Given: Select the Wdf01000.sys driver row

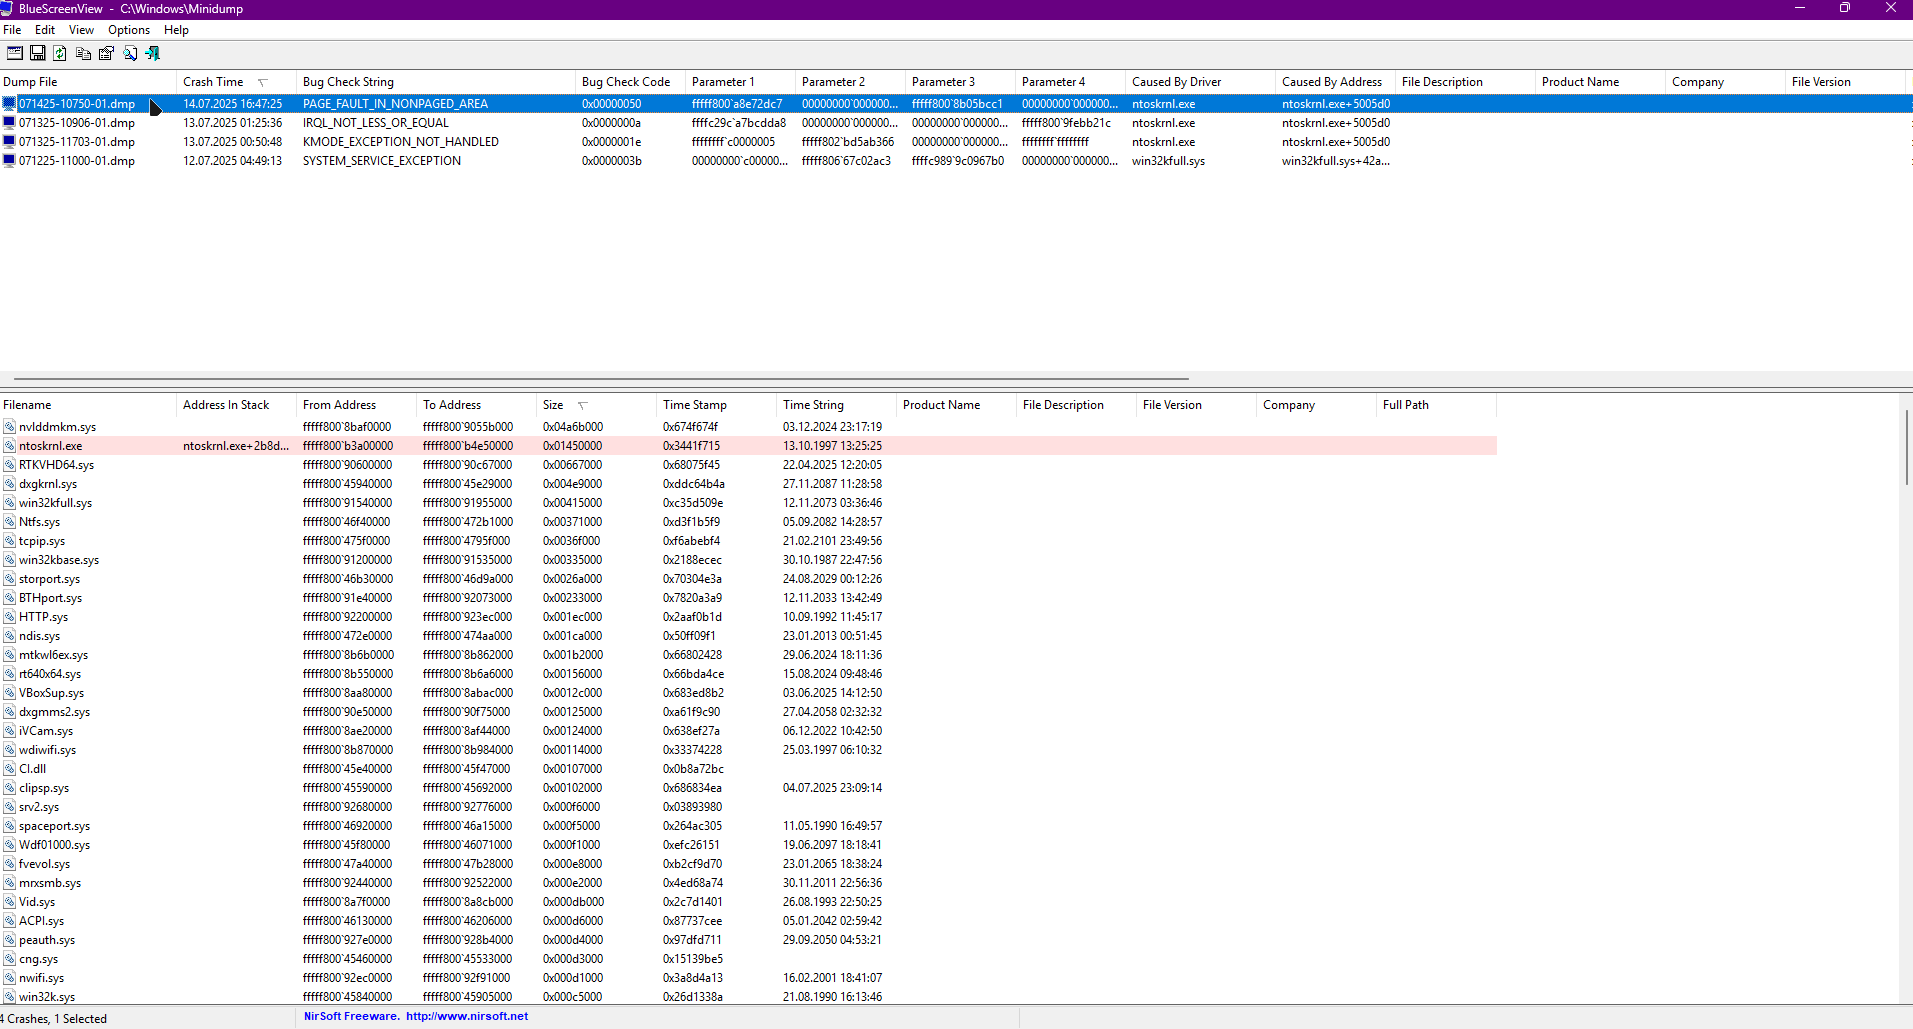Looking at the screenshot, I should (748, 845).
